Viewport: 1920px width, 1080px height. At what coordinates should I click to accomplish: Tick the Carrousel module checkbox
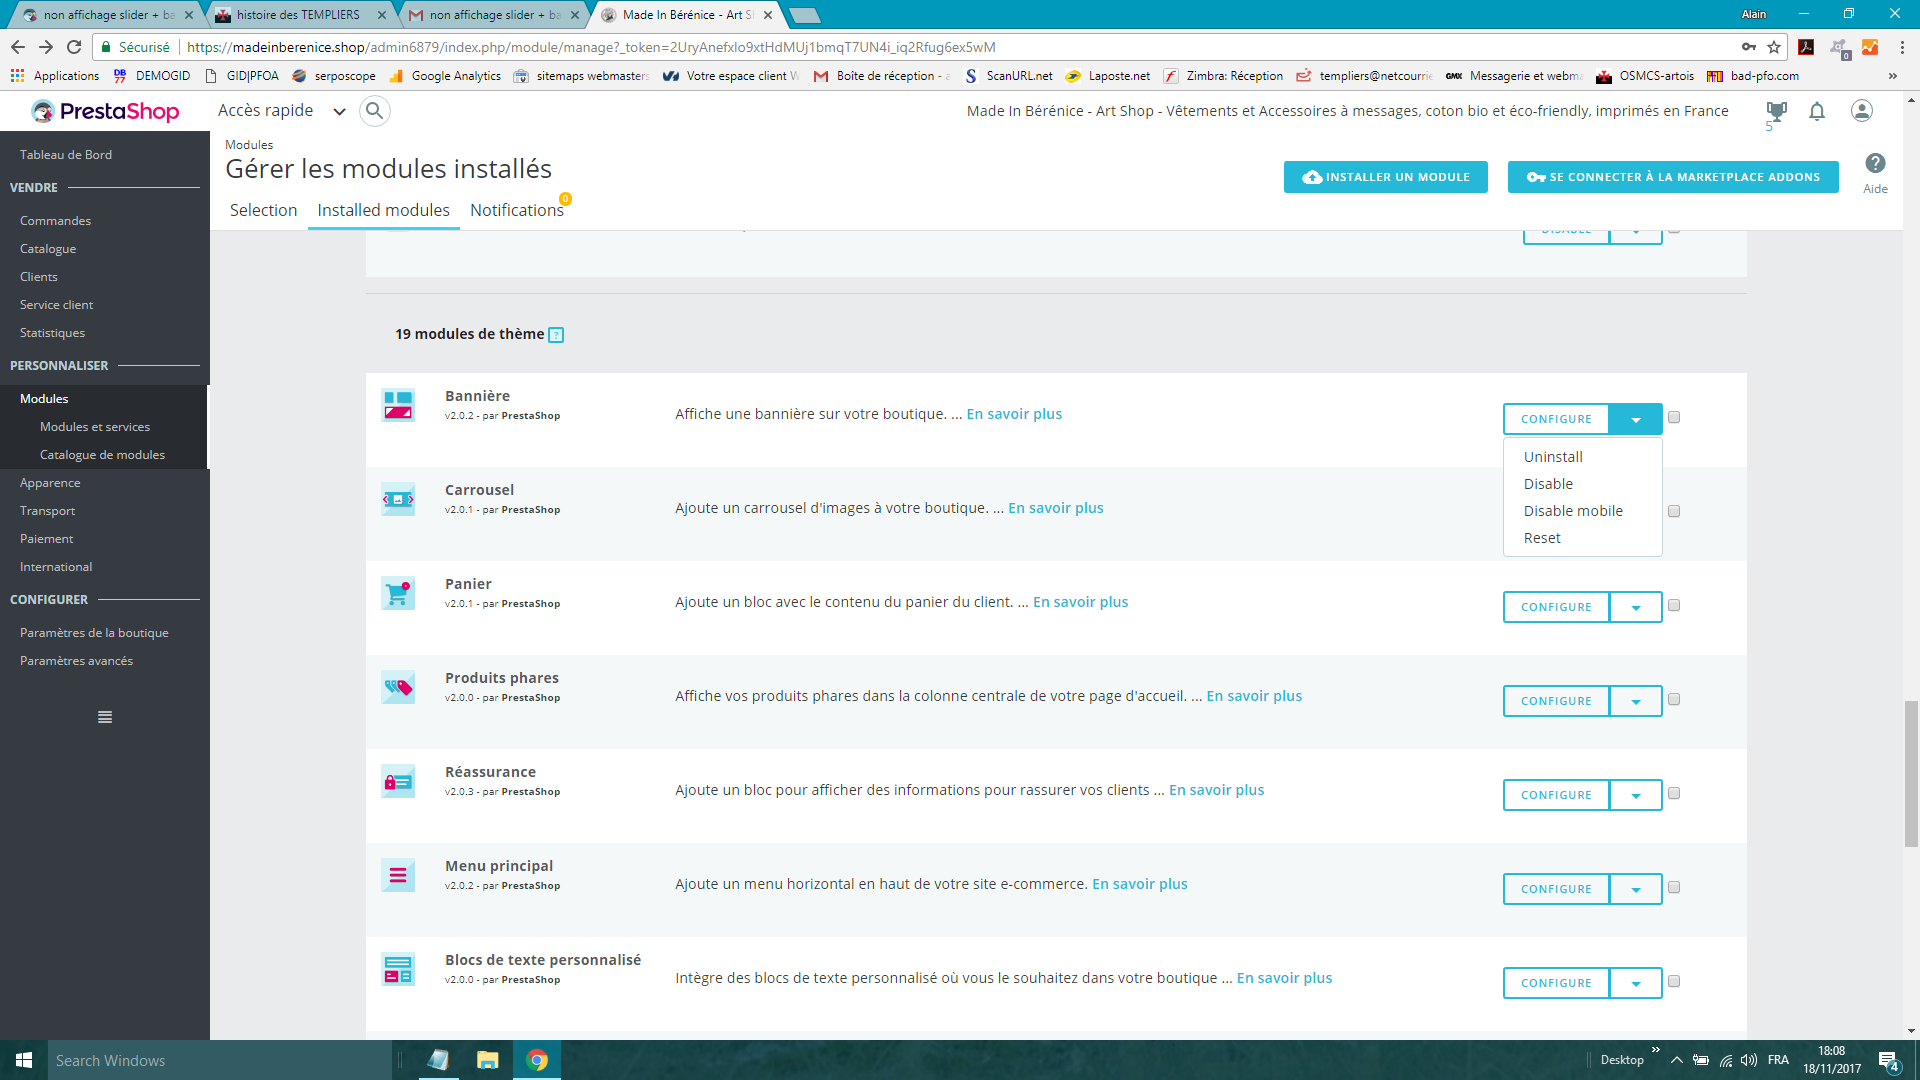click(x=1674, y=512)
